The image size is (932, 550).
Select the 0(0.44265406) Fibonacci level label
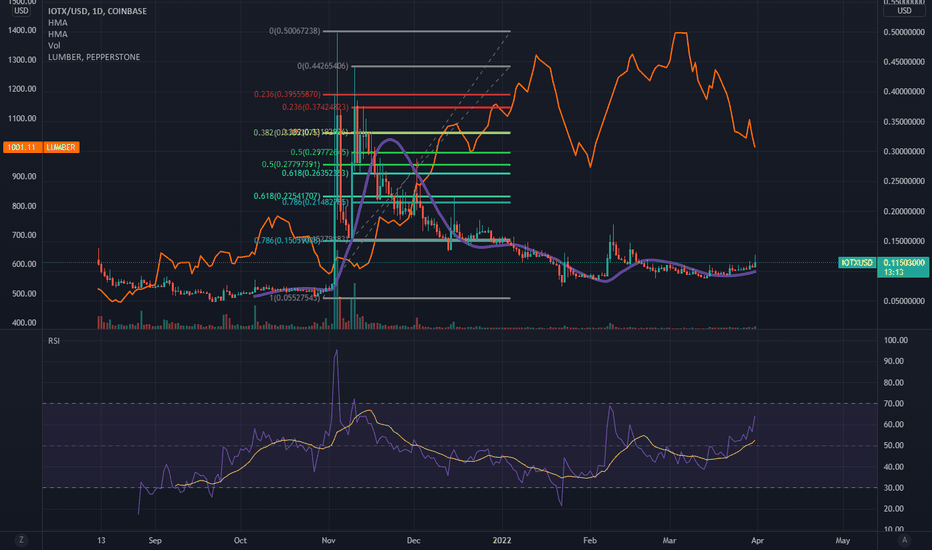(x=323, y=66)
